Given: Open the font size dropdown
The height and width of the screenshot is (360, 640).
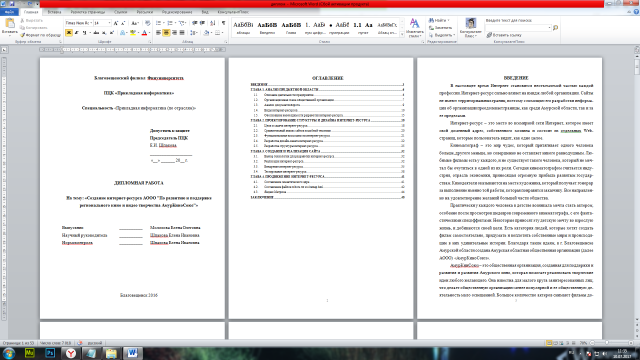Looking at the screenshot, I should [x=109, y=23].
